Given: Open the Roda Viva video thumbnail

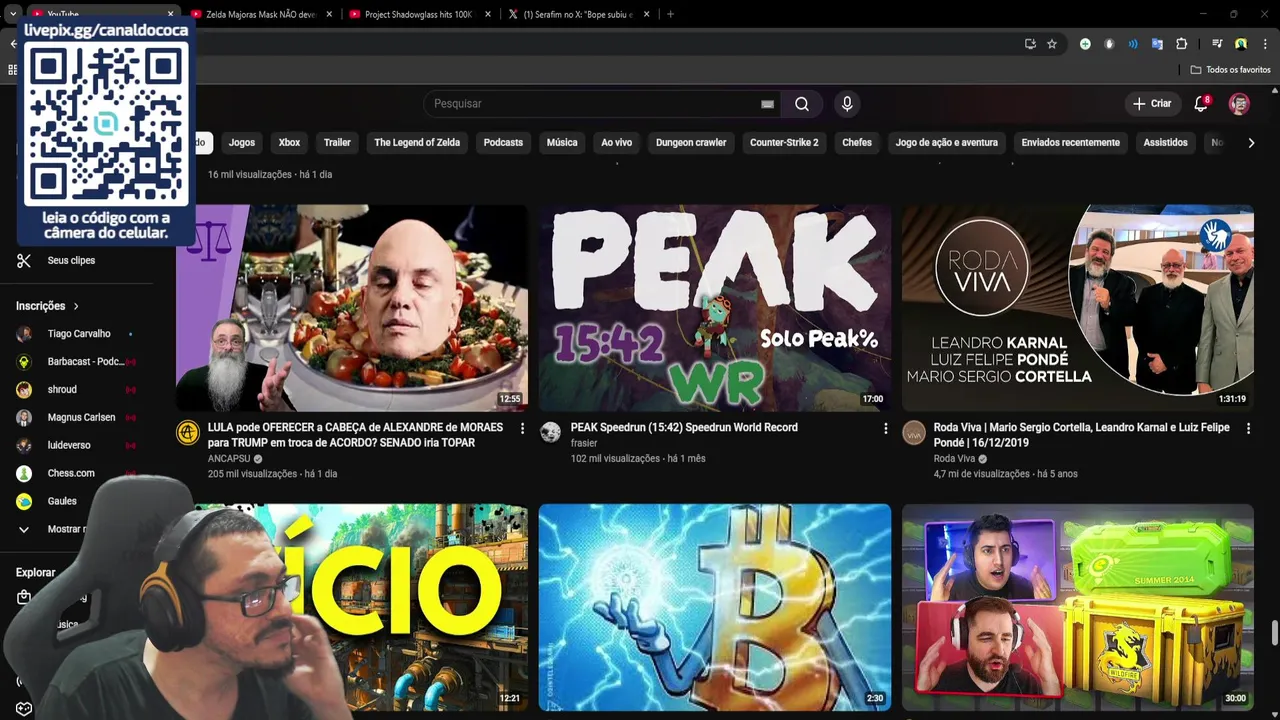Looking at the screenshot, I should (1078, 308).
